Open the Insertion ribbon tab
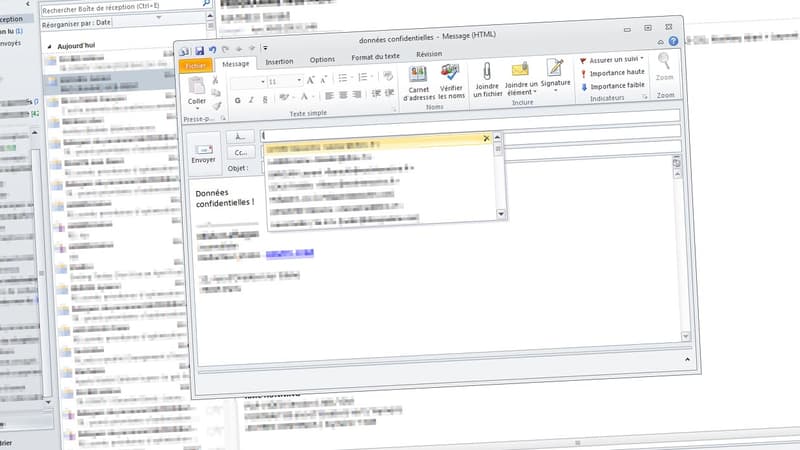Viewport: 800px width, 450px height. click(x=279, y=61)
